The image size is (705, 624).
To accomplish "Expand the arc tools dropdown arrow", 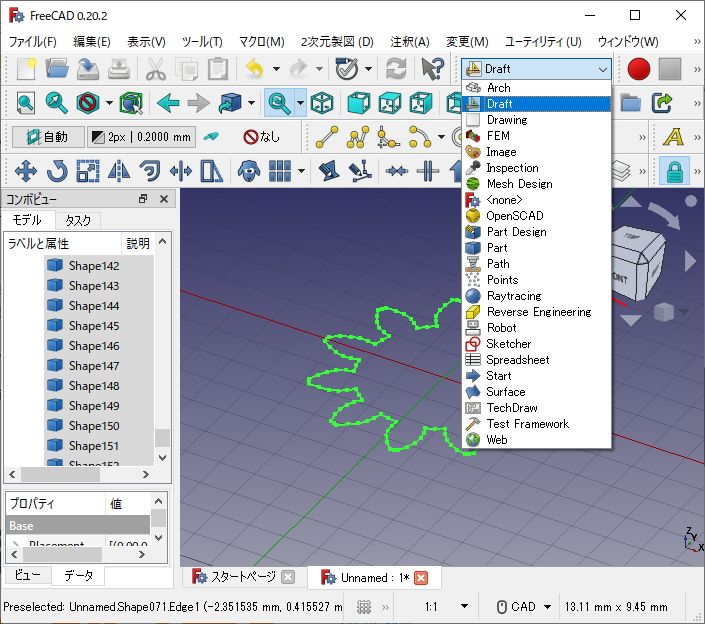I will point(441,137).
